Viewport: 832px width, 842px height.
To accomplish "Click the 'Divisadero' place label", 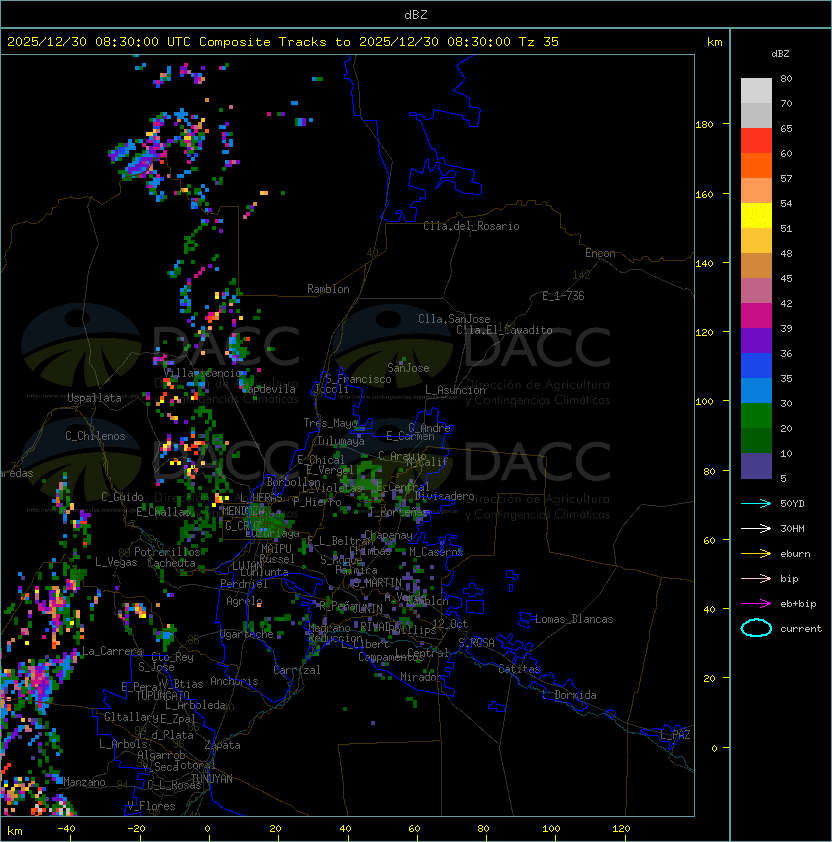I will point(444,496).
